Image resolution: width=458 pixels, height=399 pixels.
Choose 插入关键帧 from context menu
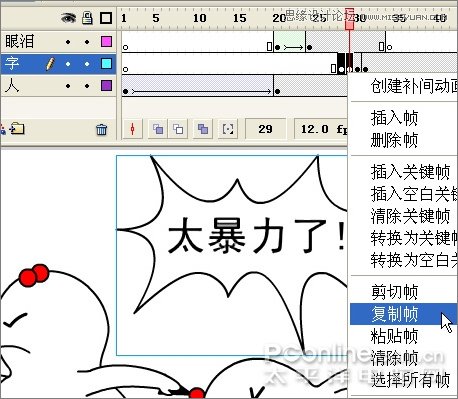(403, 172)
